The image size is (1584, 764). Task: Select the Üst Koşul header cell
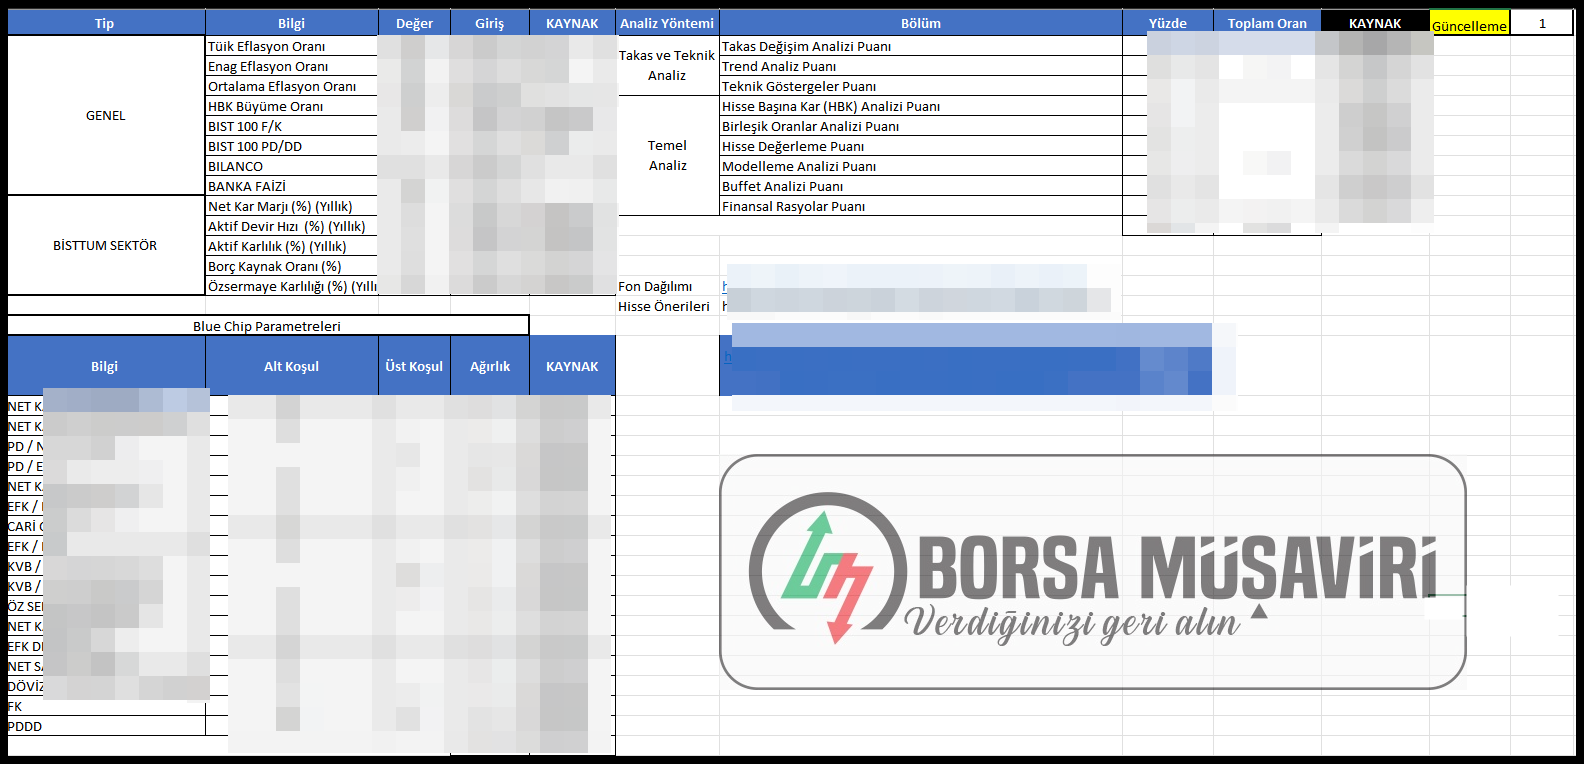[414, 366]
